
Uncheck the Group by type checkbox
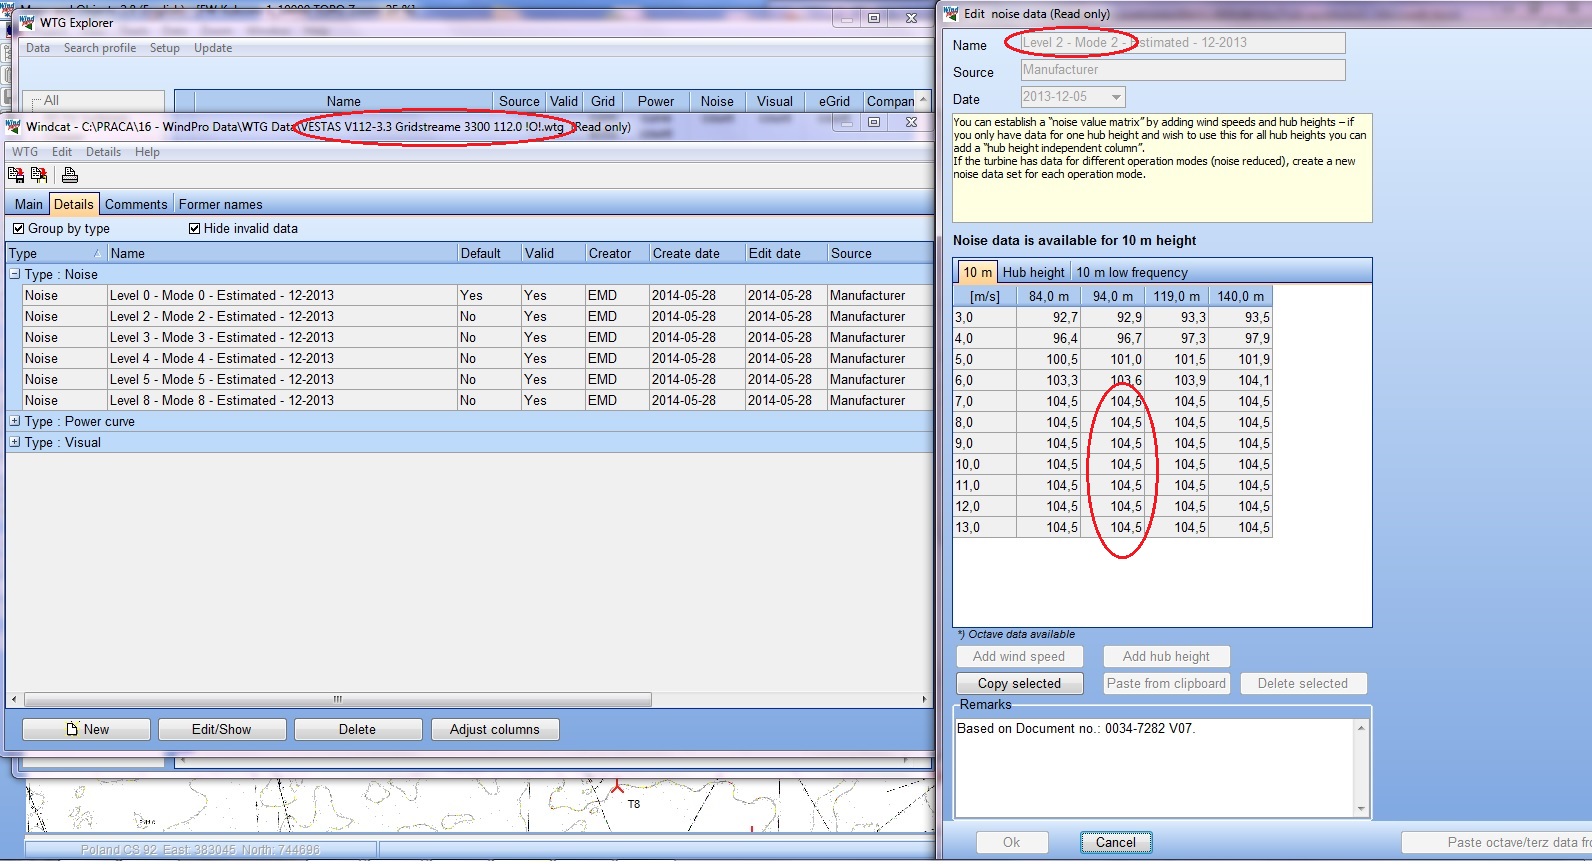(18, 229)
